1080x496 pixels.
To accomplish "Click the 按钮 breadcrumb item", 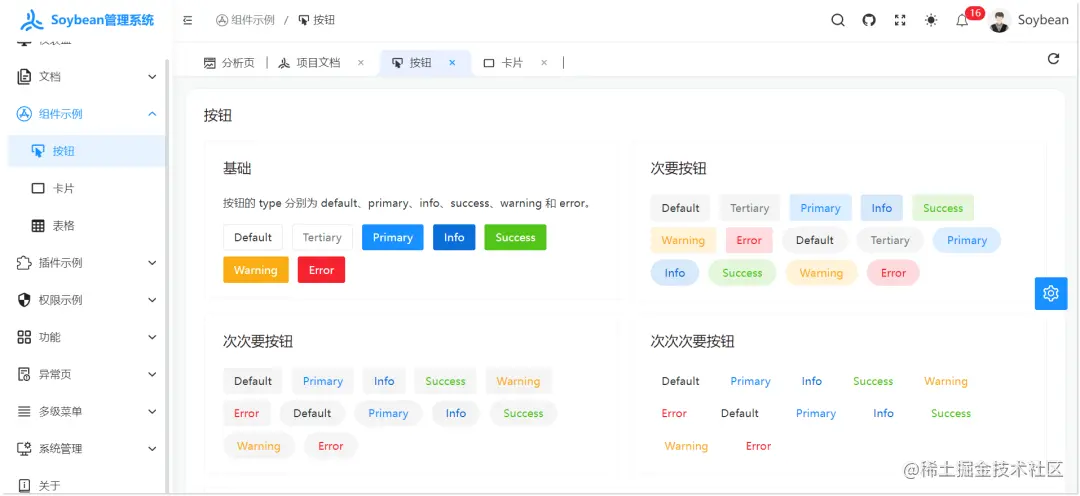I will (317, 21).
